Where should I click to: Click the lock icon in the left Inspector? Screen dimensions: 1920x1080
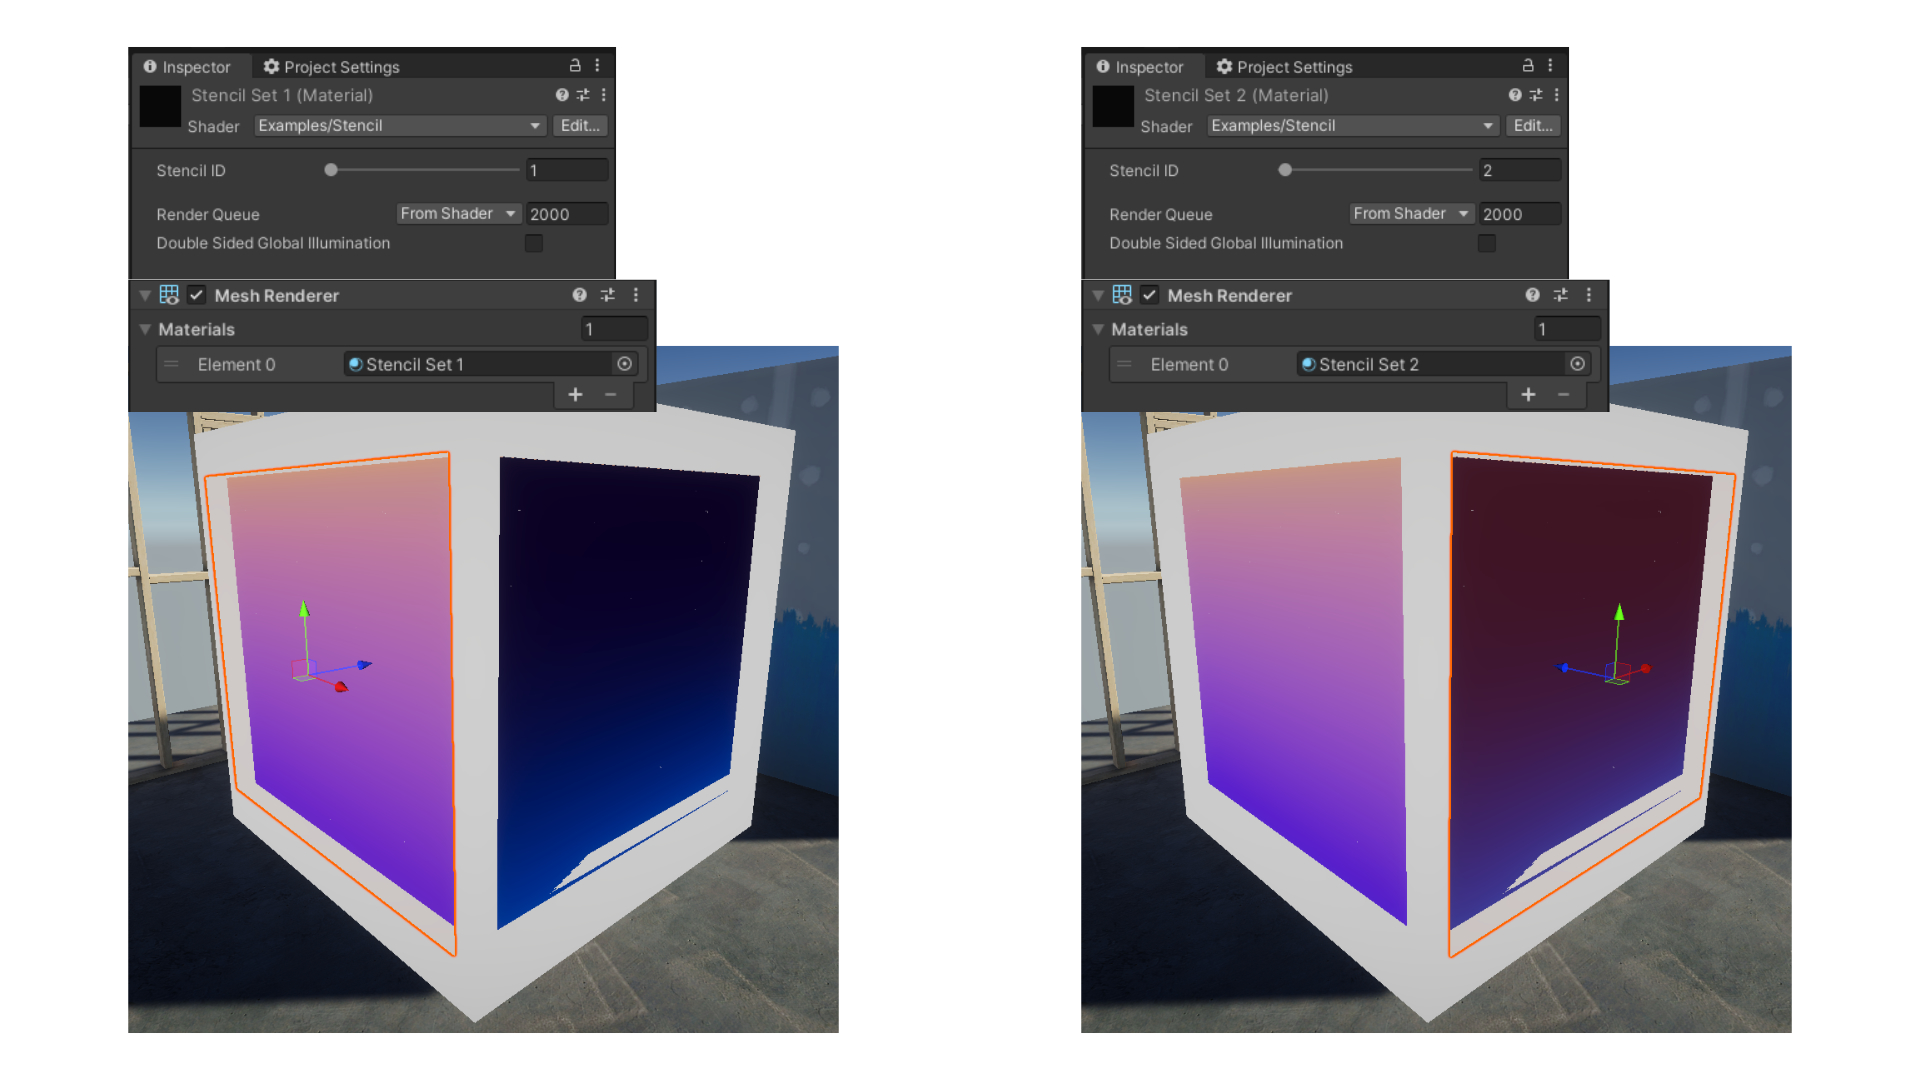[575, 65]
